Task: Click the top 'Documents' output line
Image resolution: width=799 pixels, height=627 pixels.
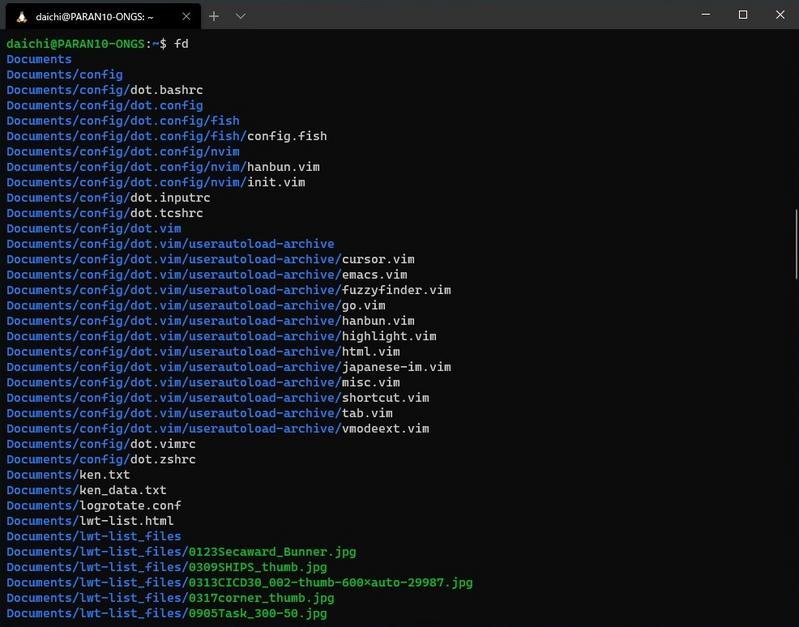Action: 39,59
